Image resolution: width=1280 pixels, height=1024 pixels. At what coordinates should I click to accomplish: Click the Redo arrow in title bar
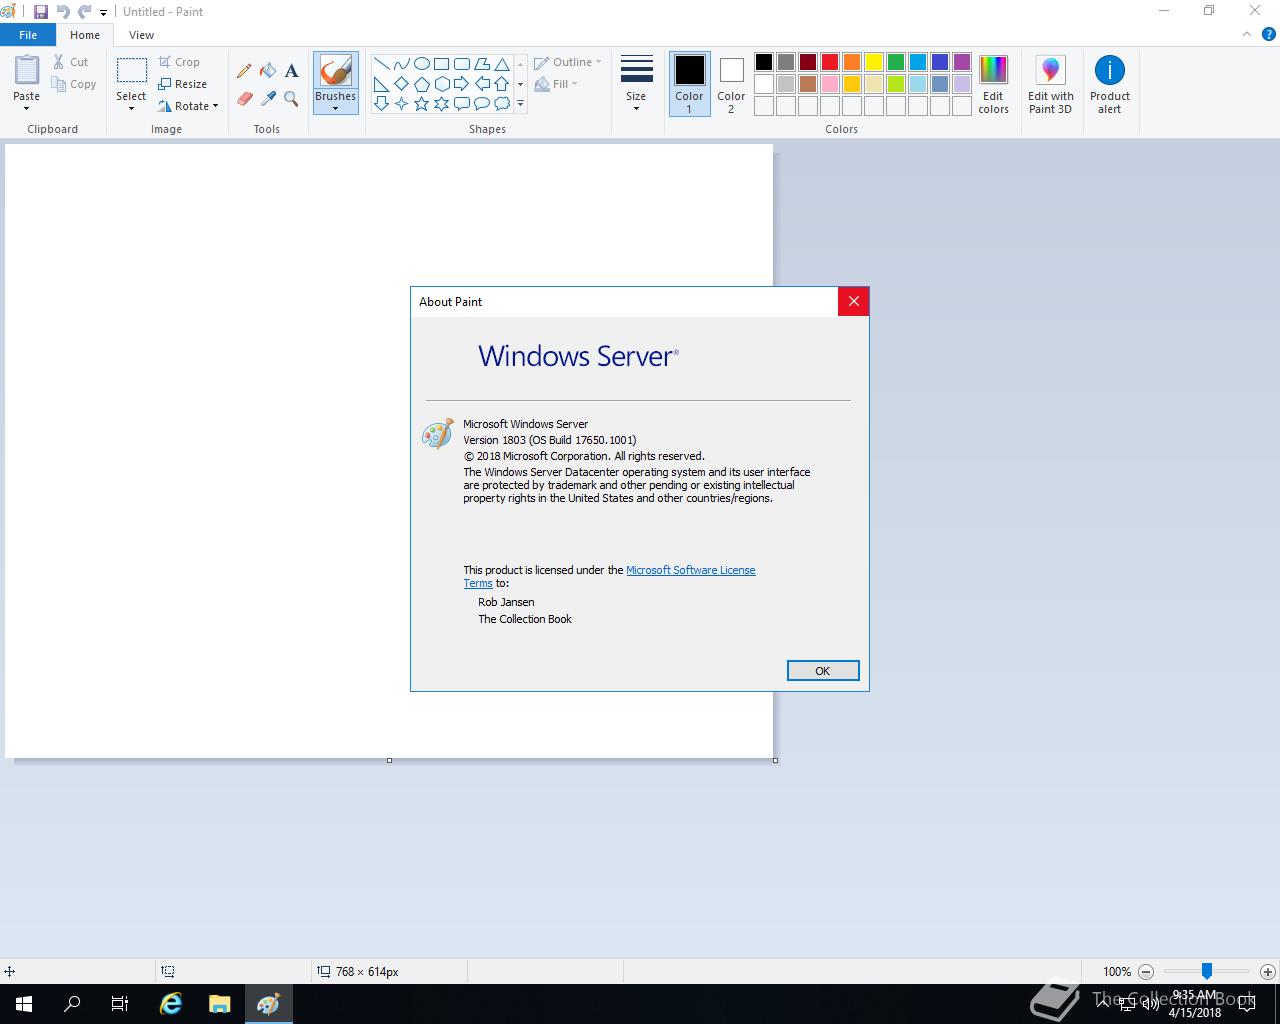(84, 12)
